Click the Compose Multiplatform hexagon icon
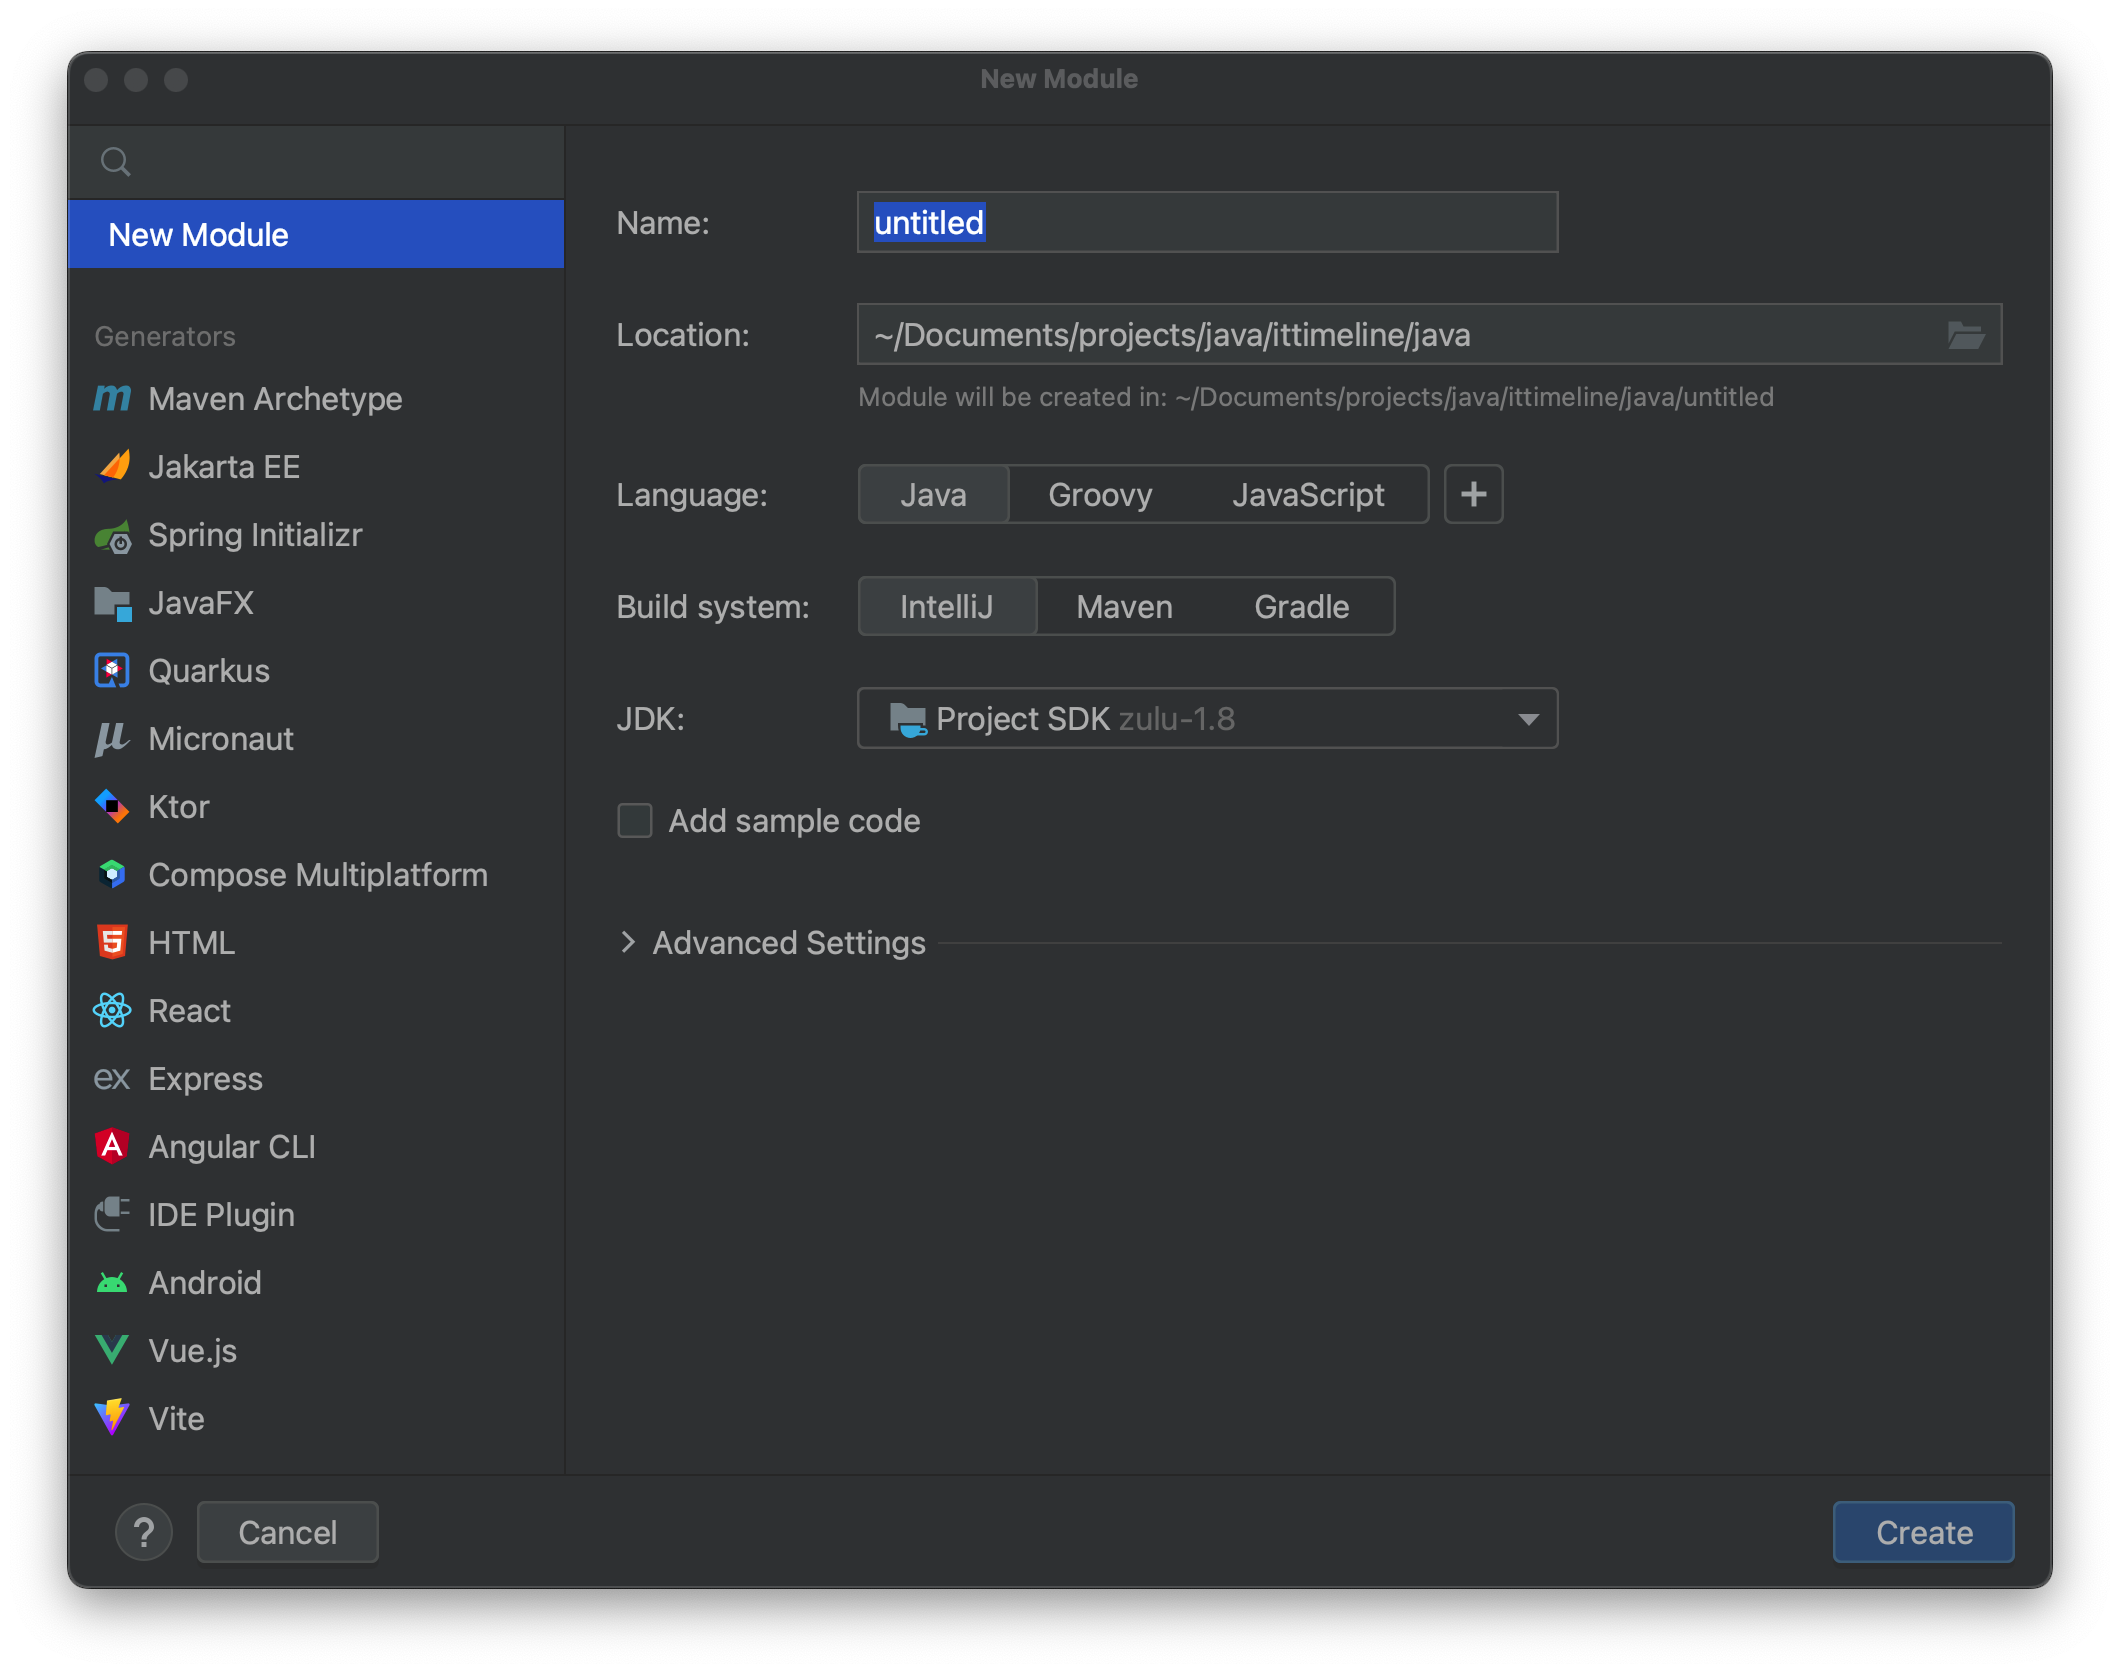The width and height of the screenshot is (2120, 1672). click(x=112, y=875)
